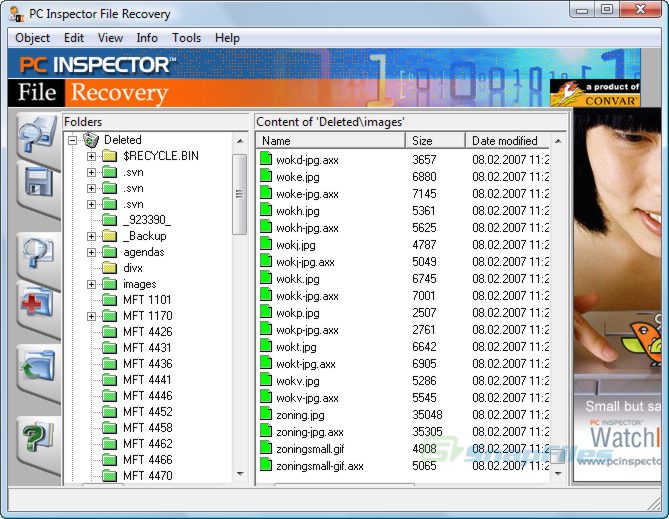Image resolution: width=669 pixels, height=519 pixels.
Task: Select the MFT 4441 folder
Action: tap(148, 379)
